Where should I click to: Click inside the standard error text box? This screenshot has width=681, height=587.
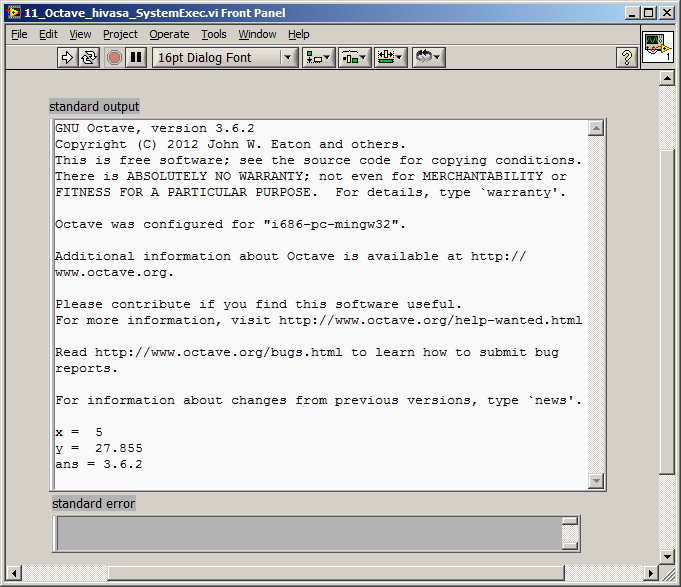point(308,534)
